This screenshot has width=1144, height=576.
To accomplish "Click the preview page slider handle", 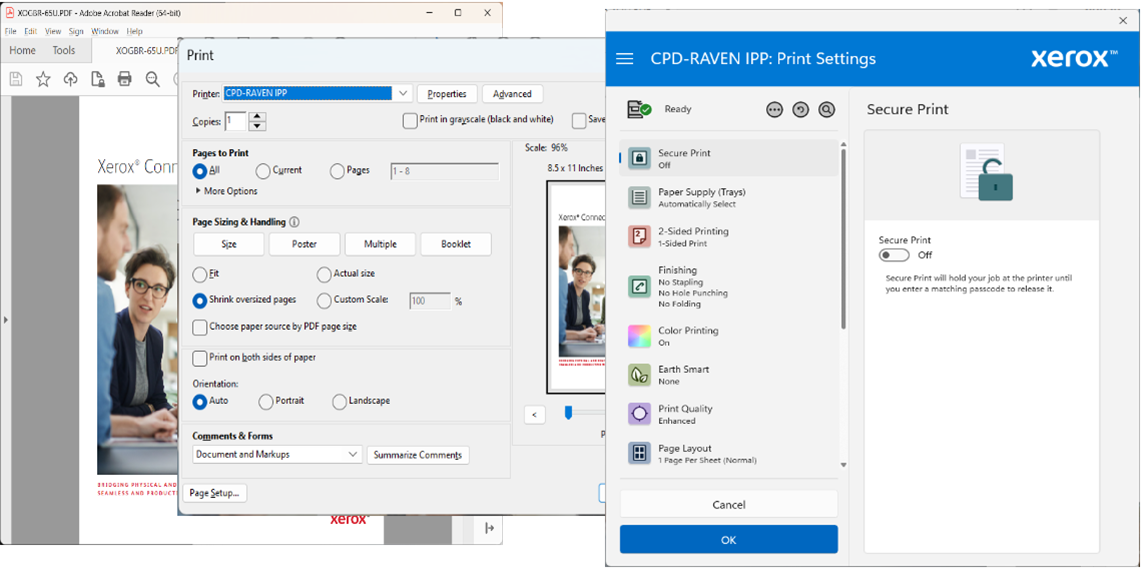I will 568,413.
